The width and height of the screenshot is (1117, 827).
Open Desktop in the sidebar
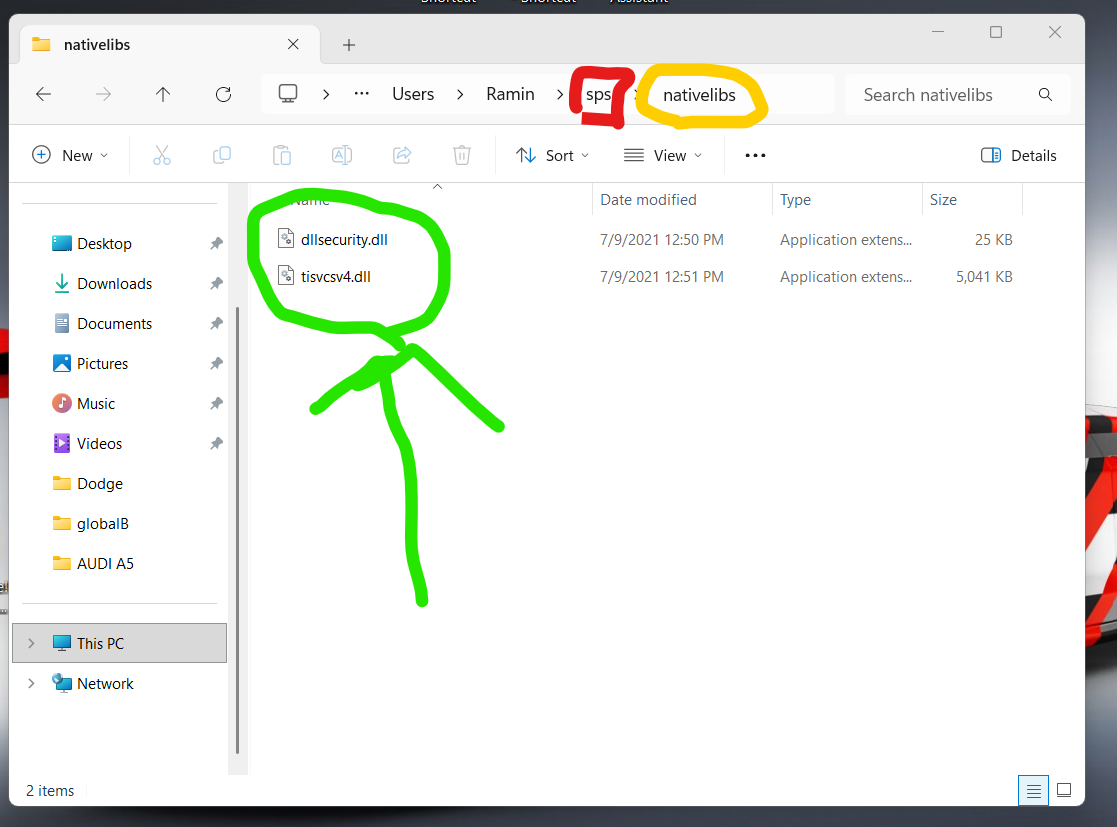(x=104, y=244)
